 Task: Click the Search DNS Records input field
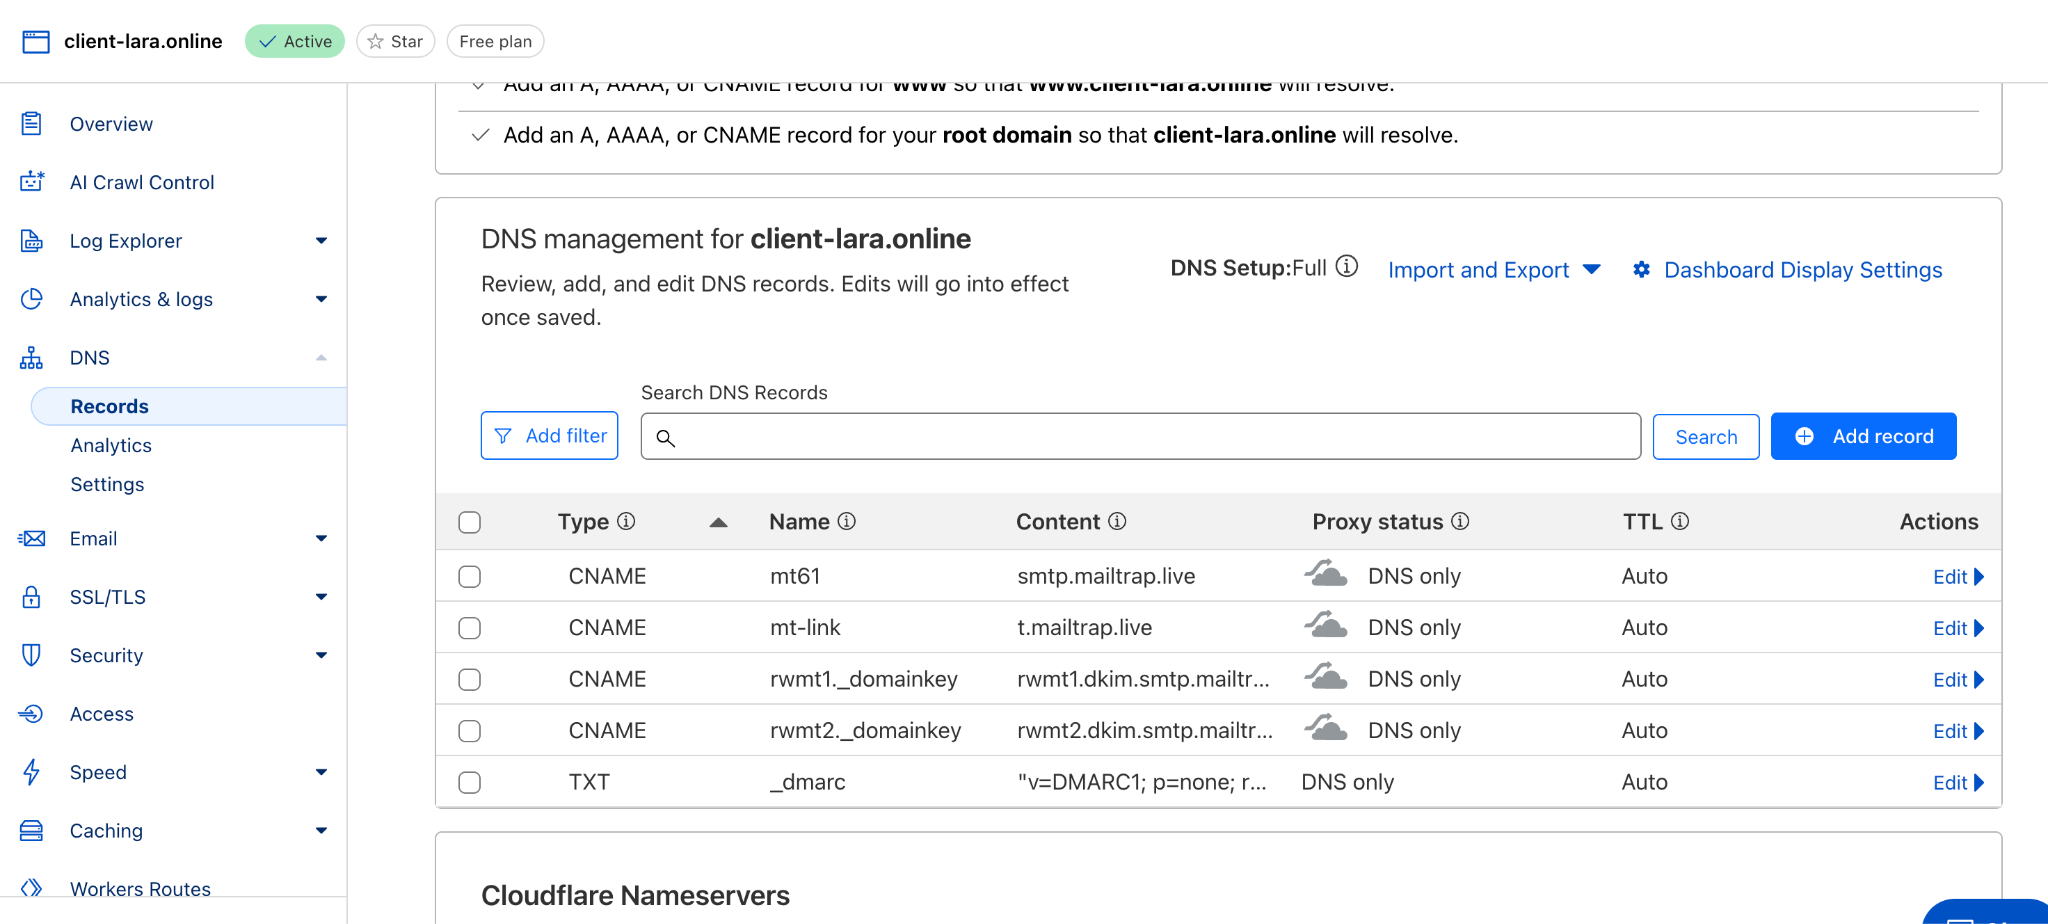(x=1140, y=437)
